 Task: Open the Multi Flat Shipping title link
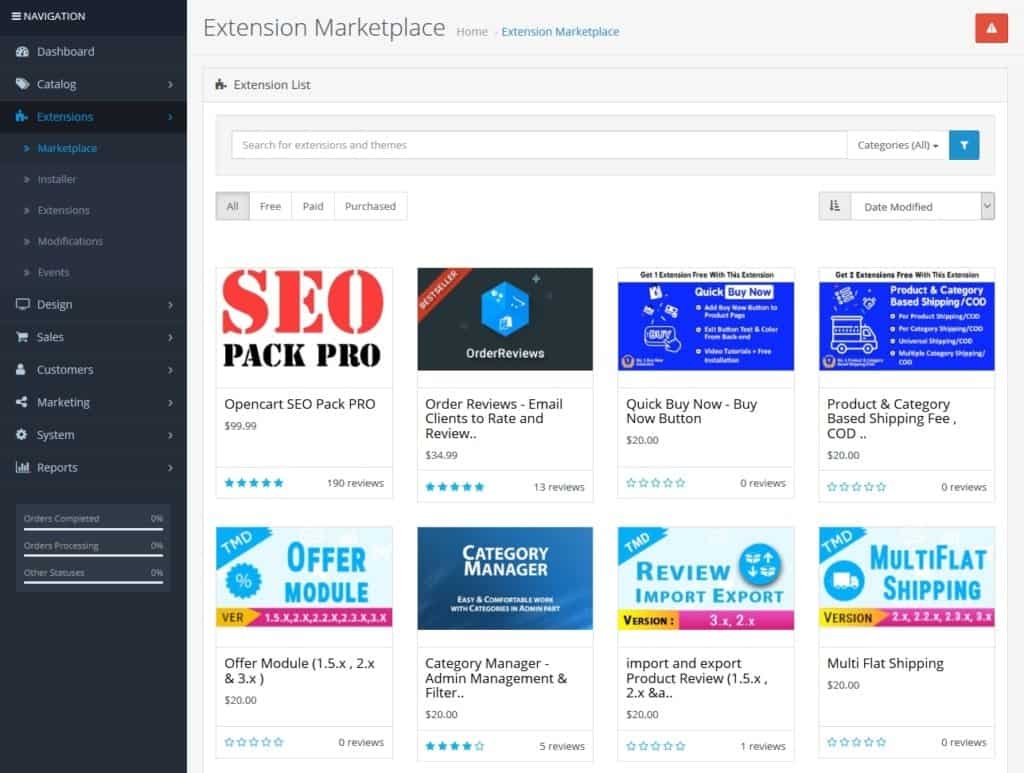click(885, 663)
